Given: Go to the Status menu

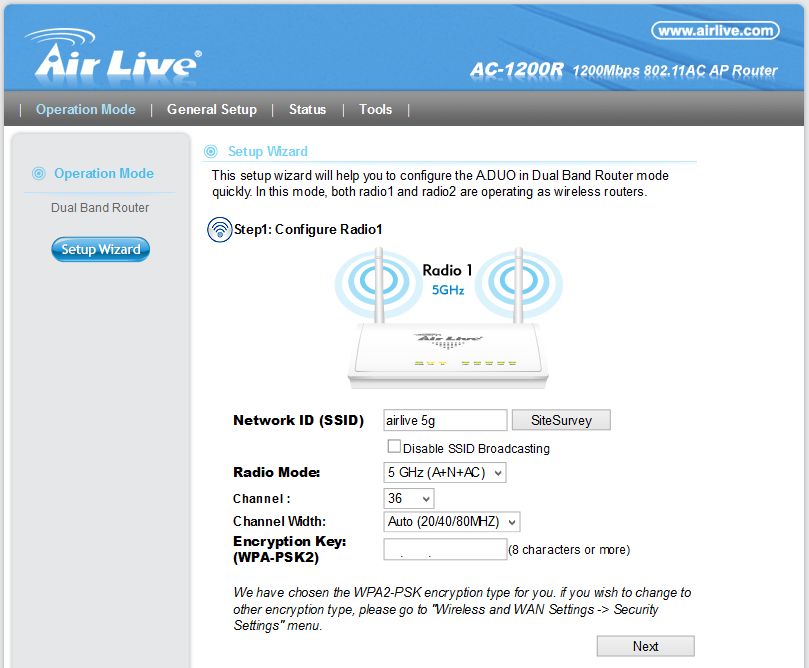Looking at the screenshot, I should [308, 109].
